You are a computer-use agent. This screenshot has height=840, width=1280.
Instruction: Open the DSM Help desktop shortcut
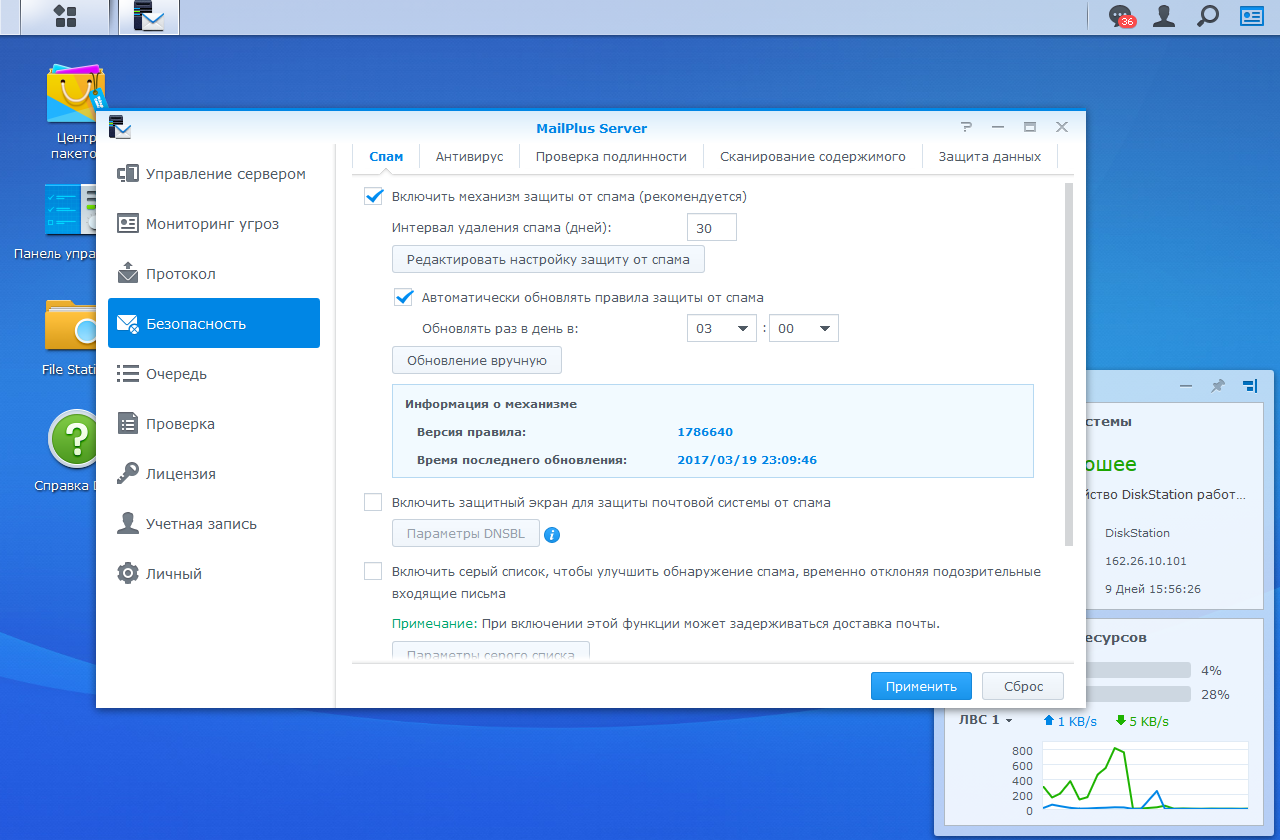point(72,451)
